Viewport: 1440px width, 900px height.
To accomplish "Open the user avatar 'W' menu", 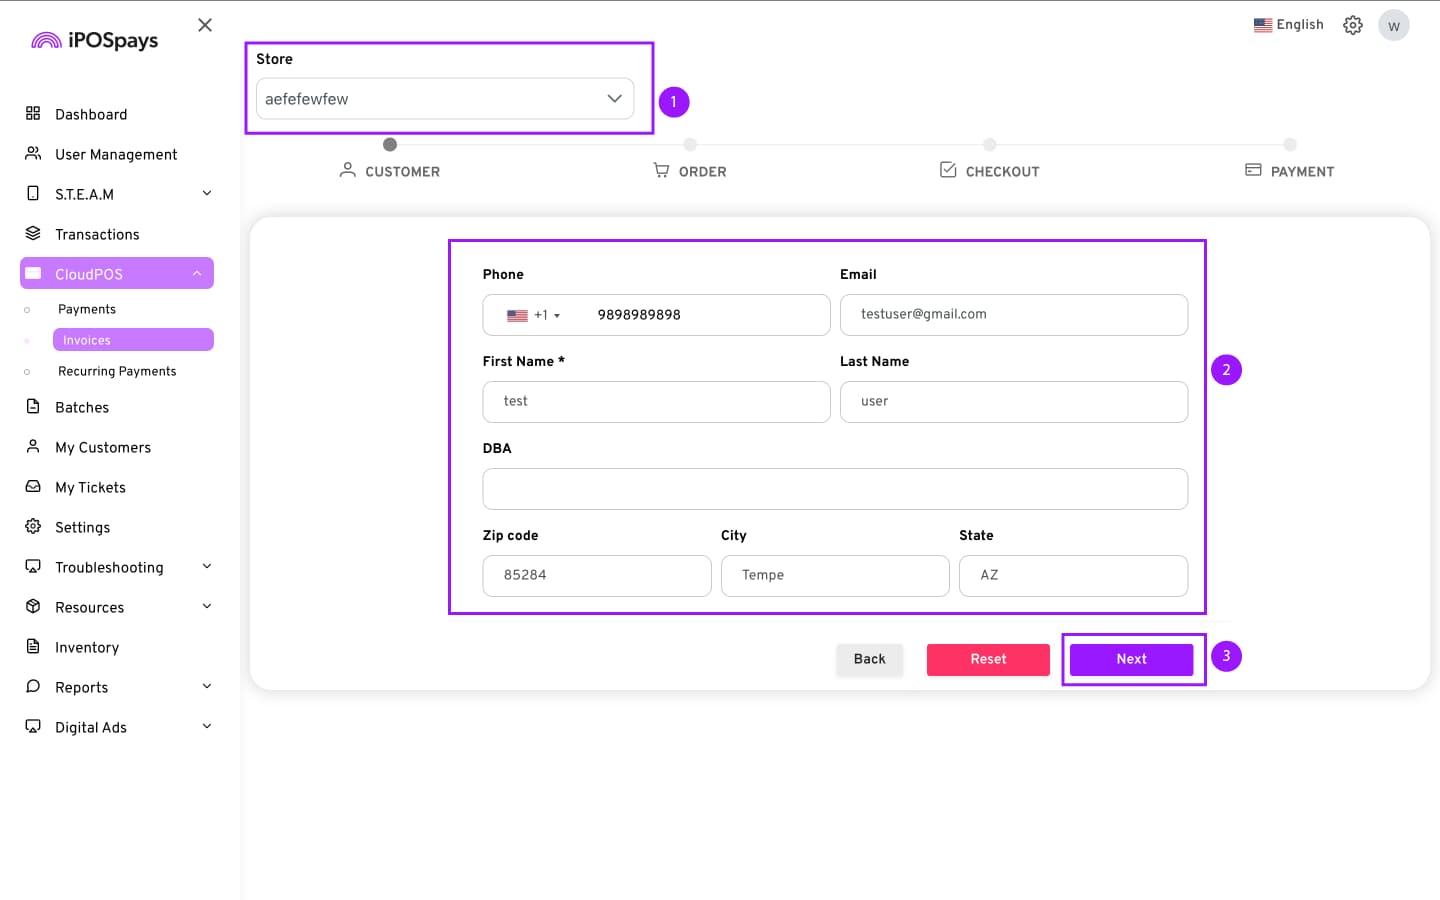I will (x=1393, y=26).
